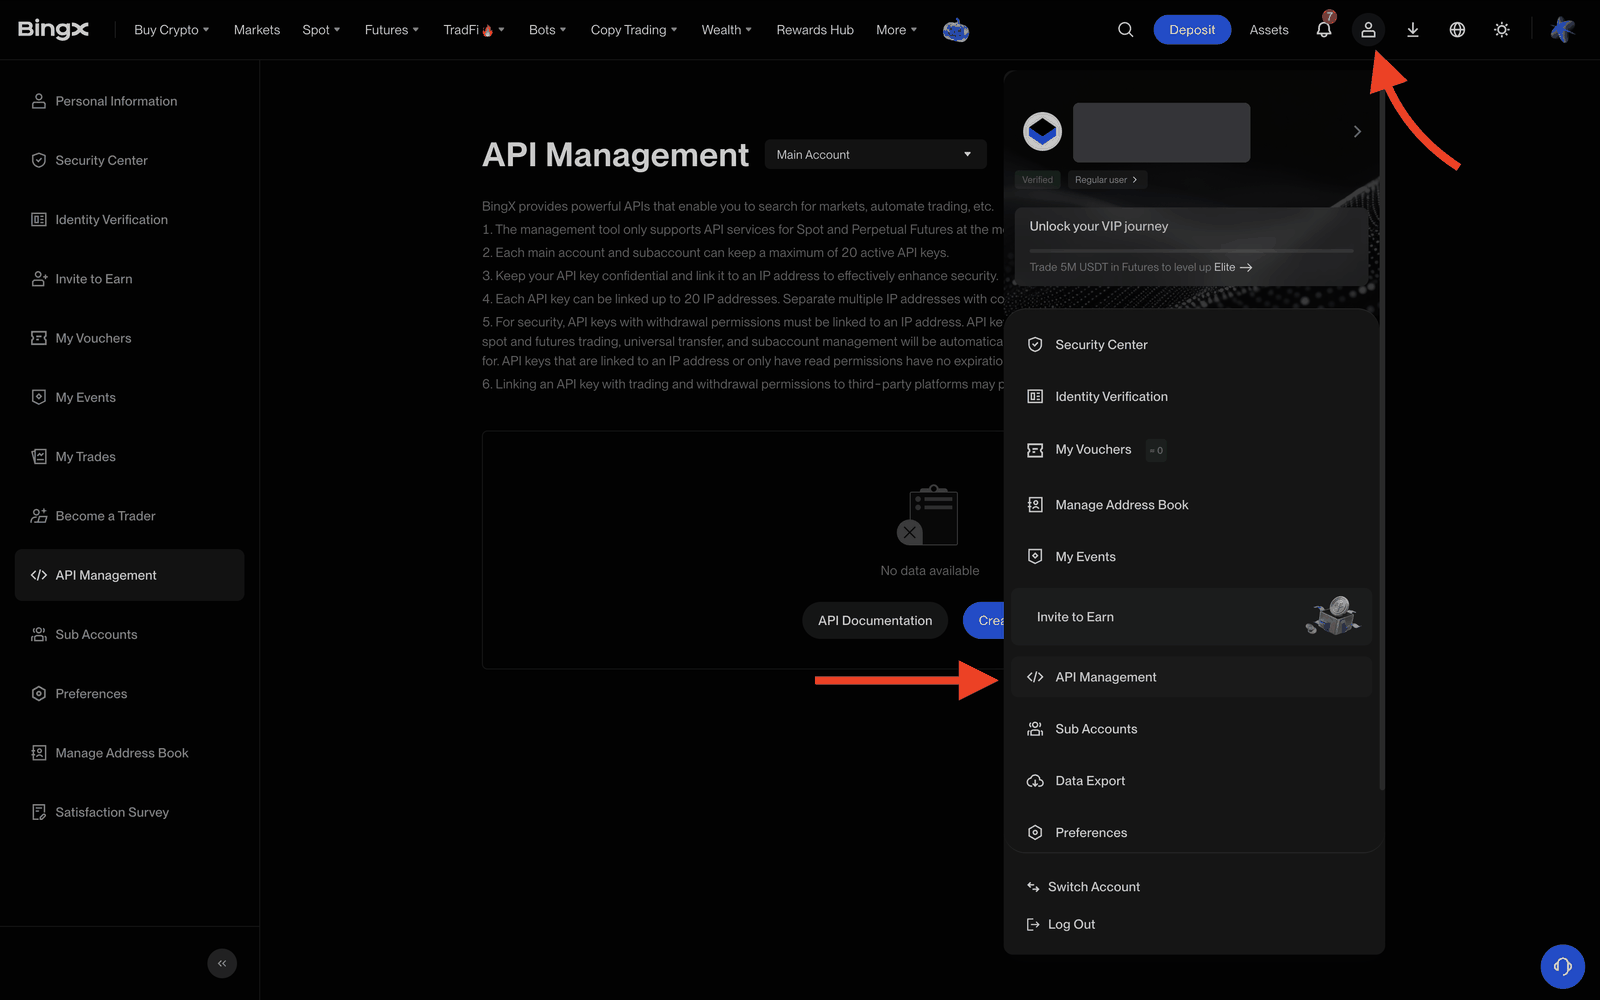Click the Unlock your VIP journey card

[1191, 247]
